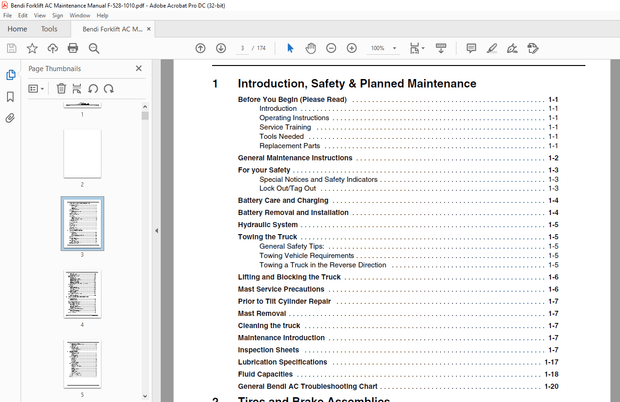Image resolution: width=620 pixels, height=402 pixels.
Task: Click the Save file icon
Action: click(11, 48)
